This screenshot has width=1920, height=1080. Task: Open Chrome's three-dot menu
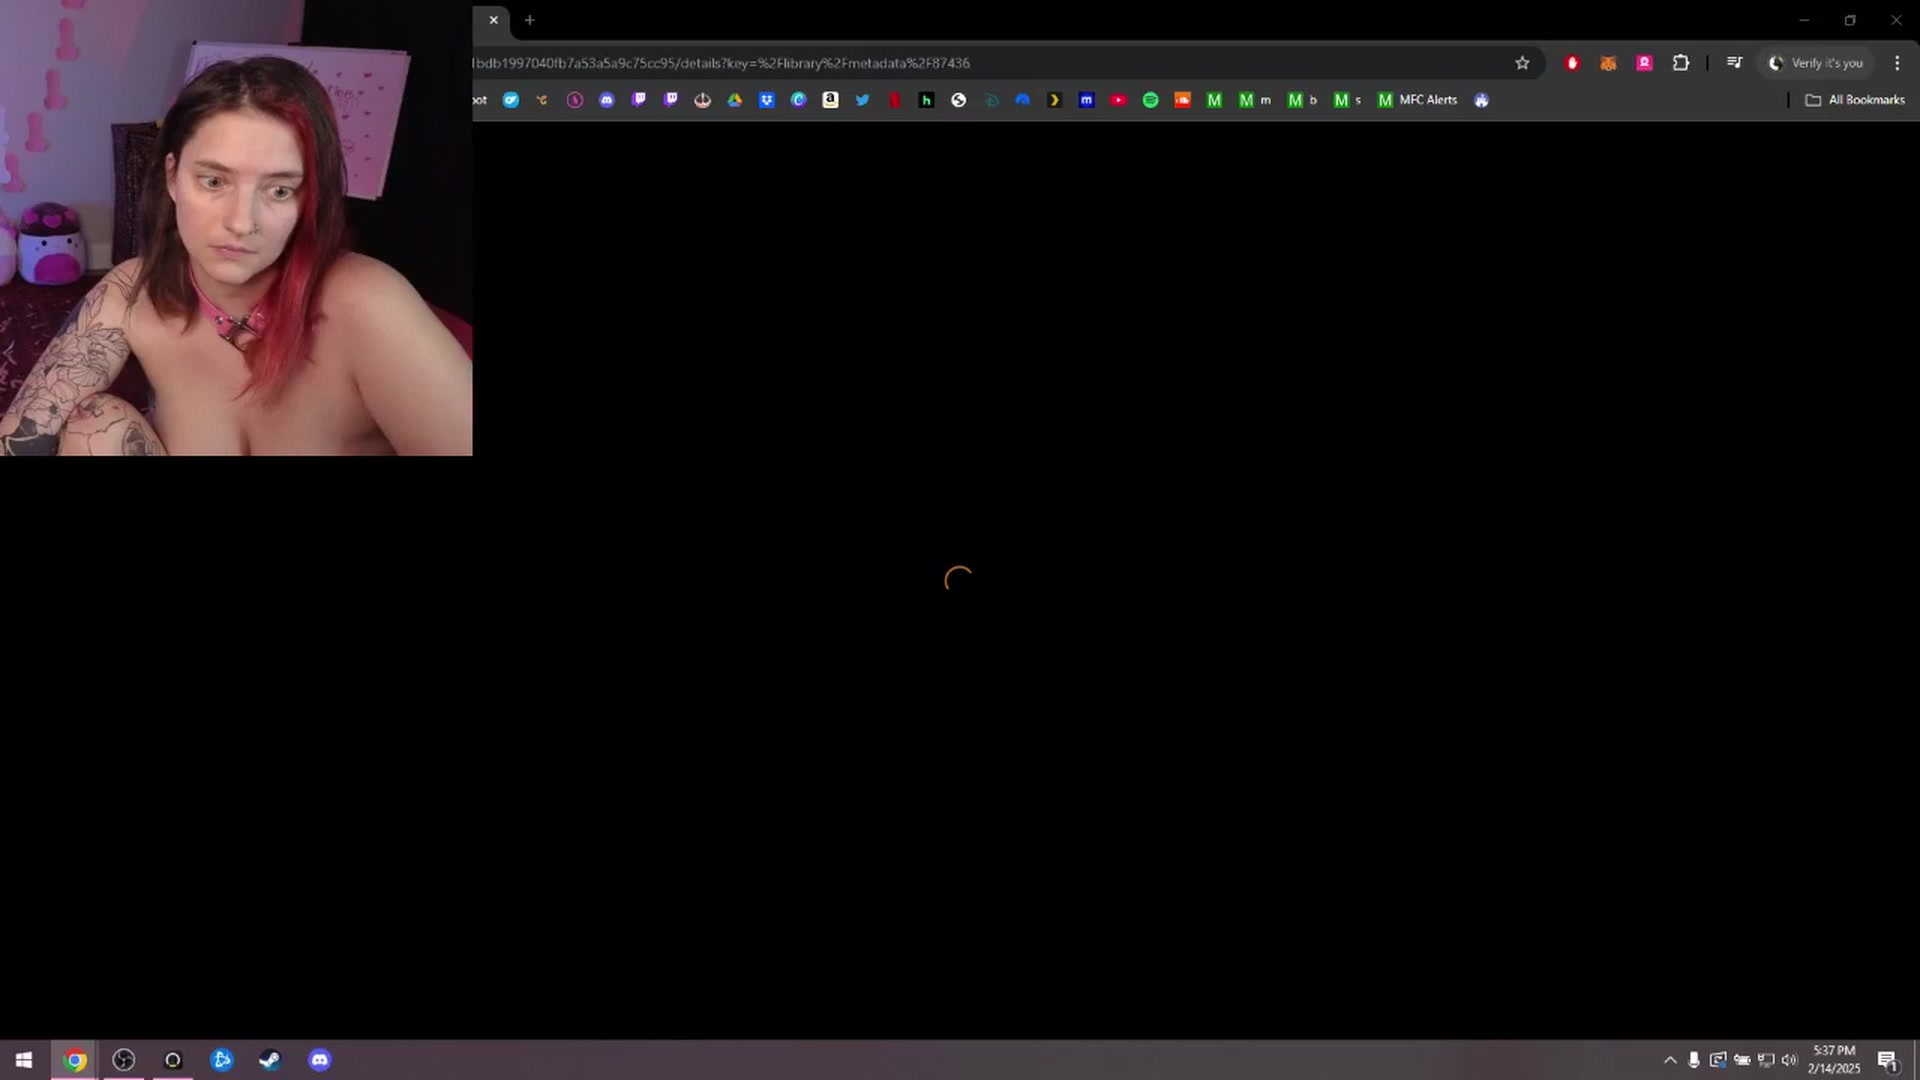click(1897, 63)
